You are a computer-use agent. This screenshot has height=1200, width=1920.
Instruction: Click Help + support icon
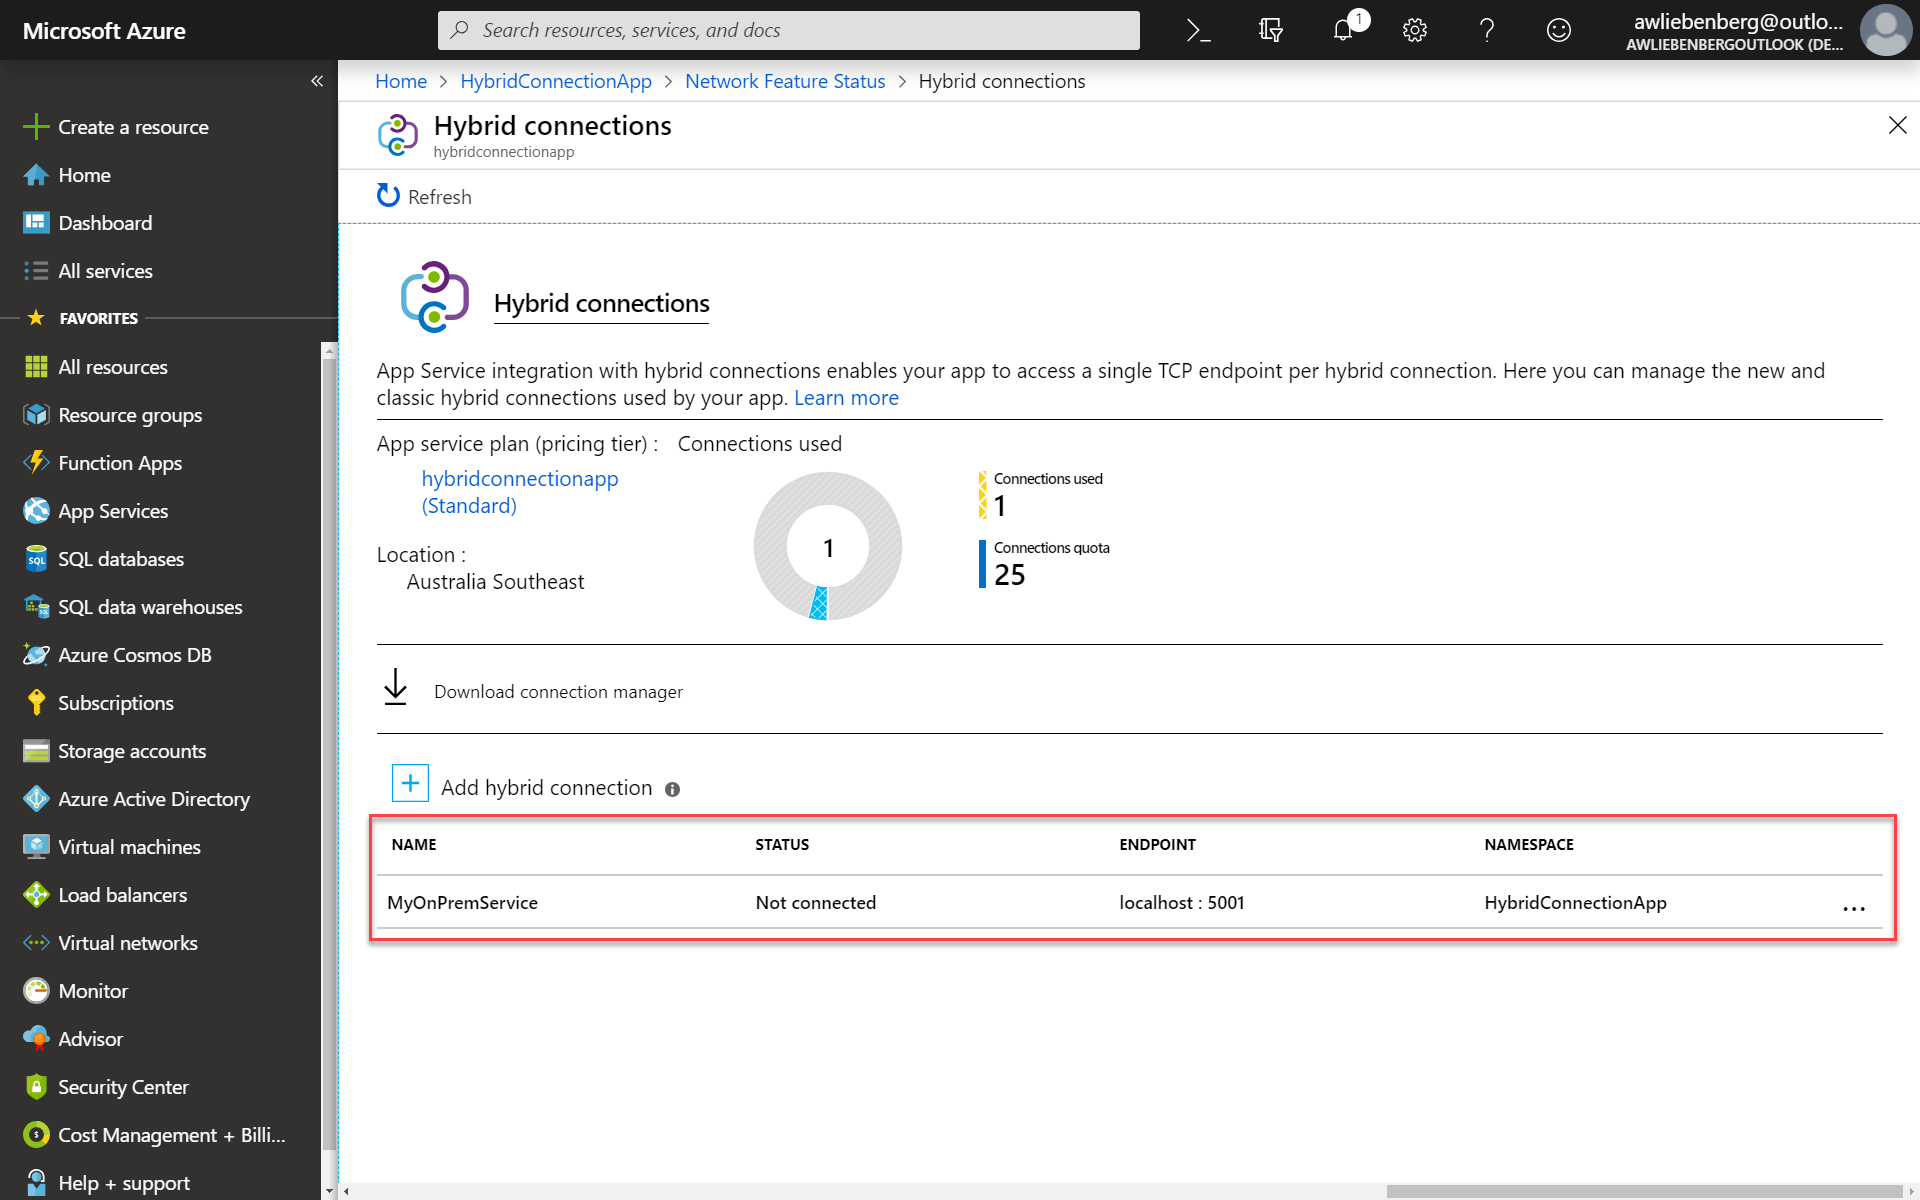point(36,1183)
